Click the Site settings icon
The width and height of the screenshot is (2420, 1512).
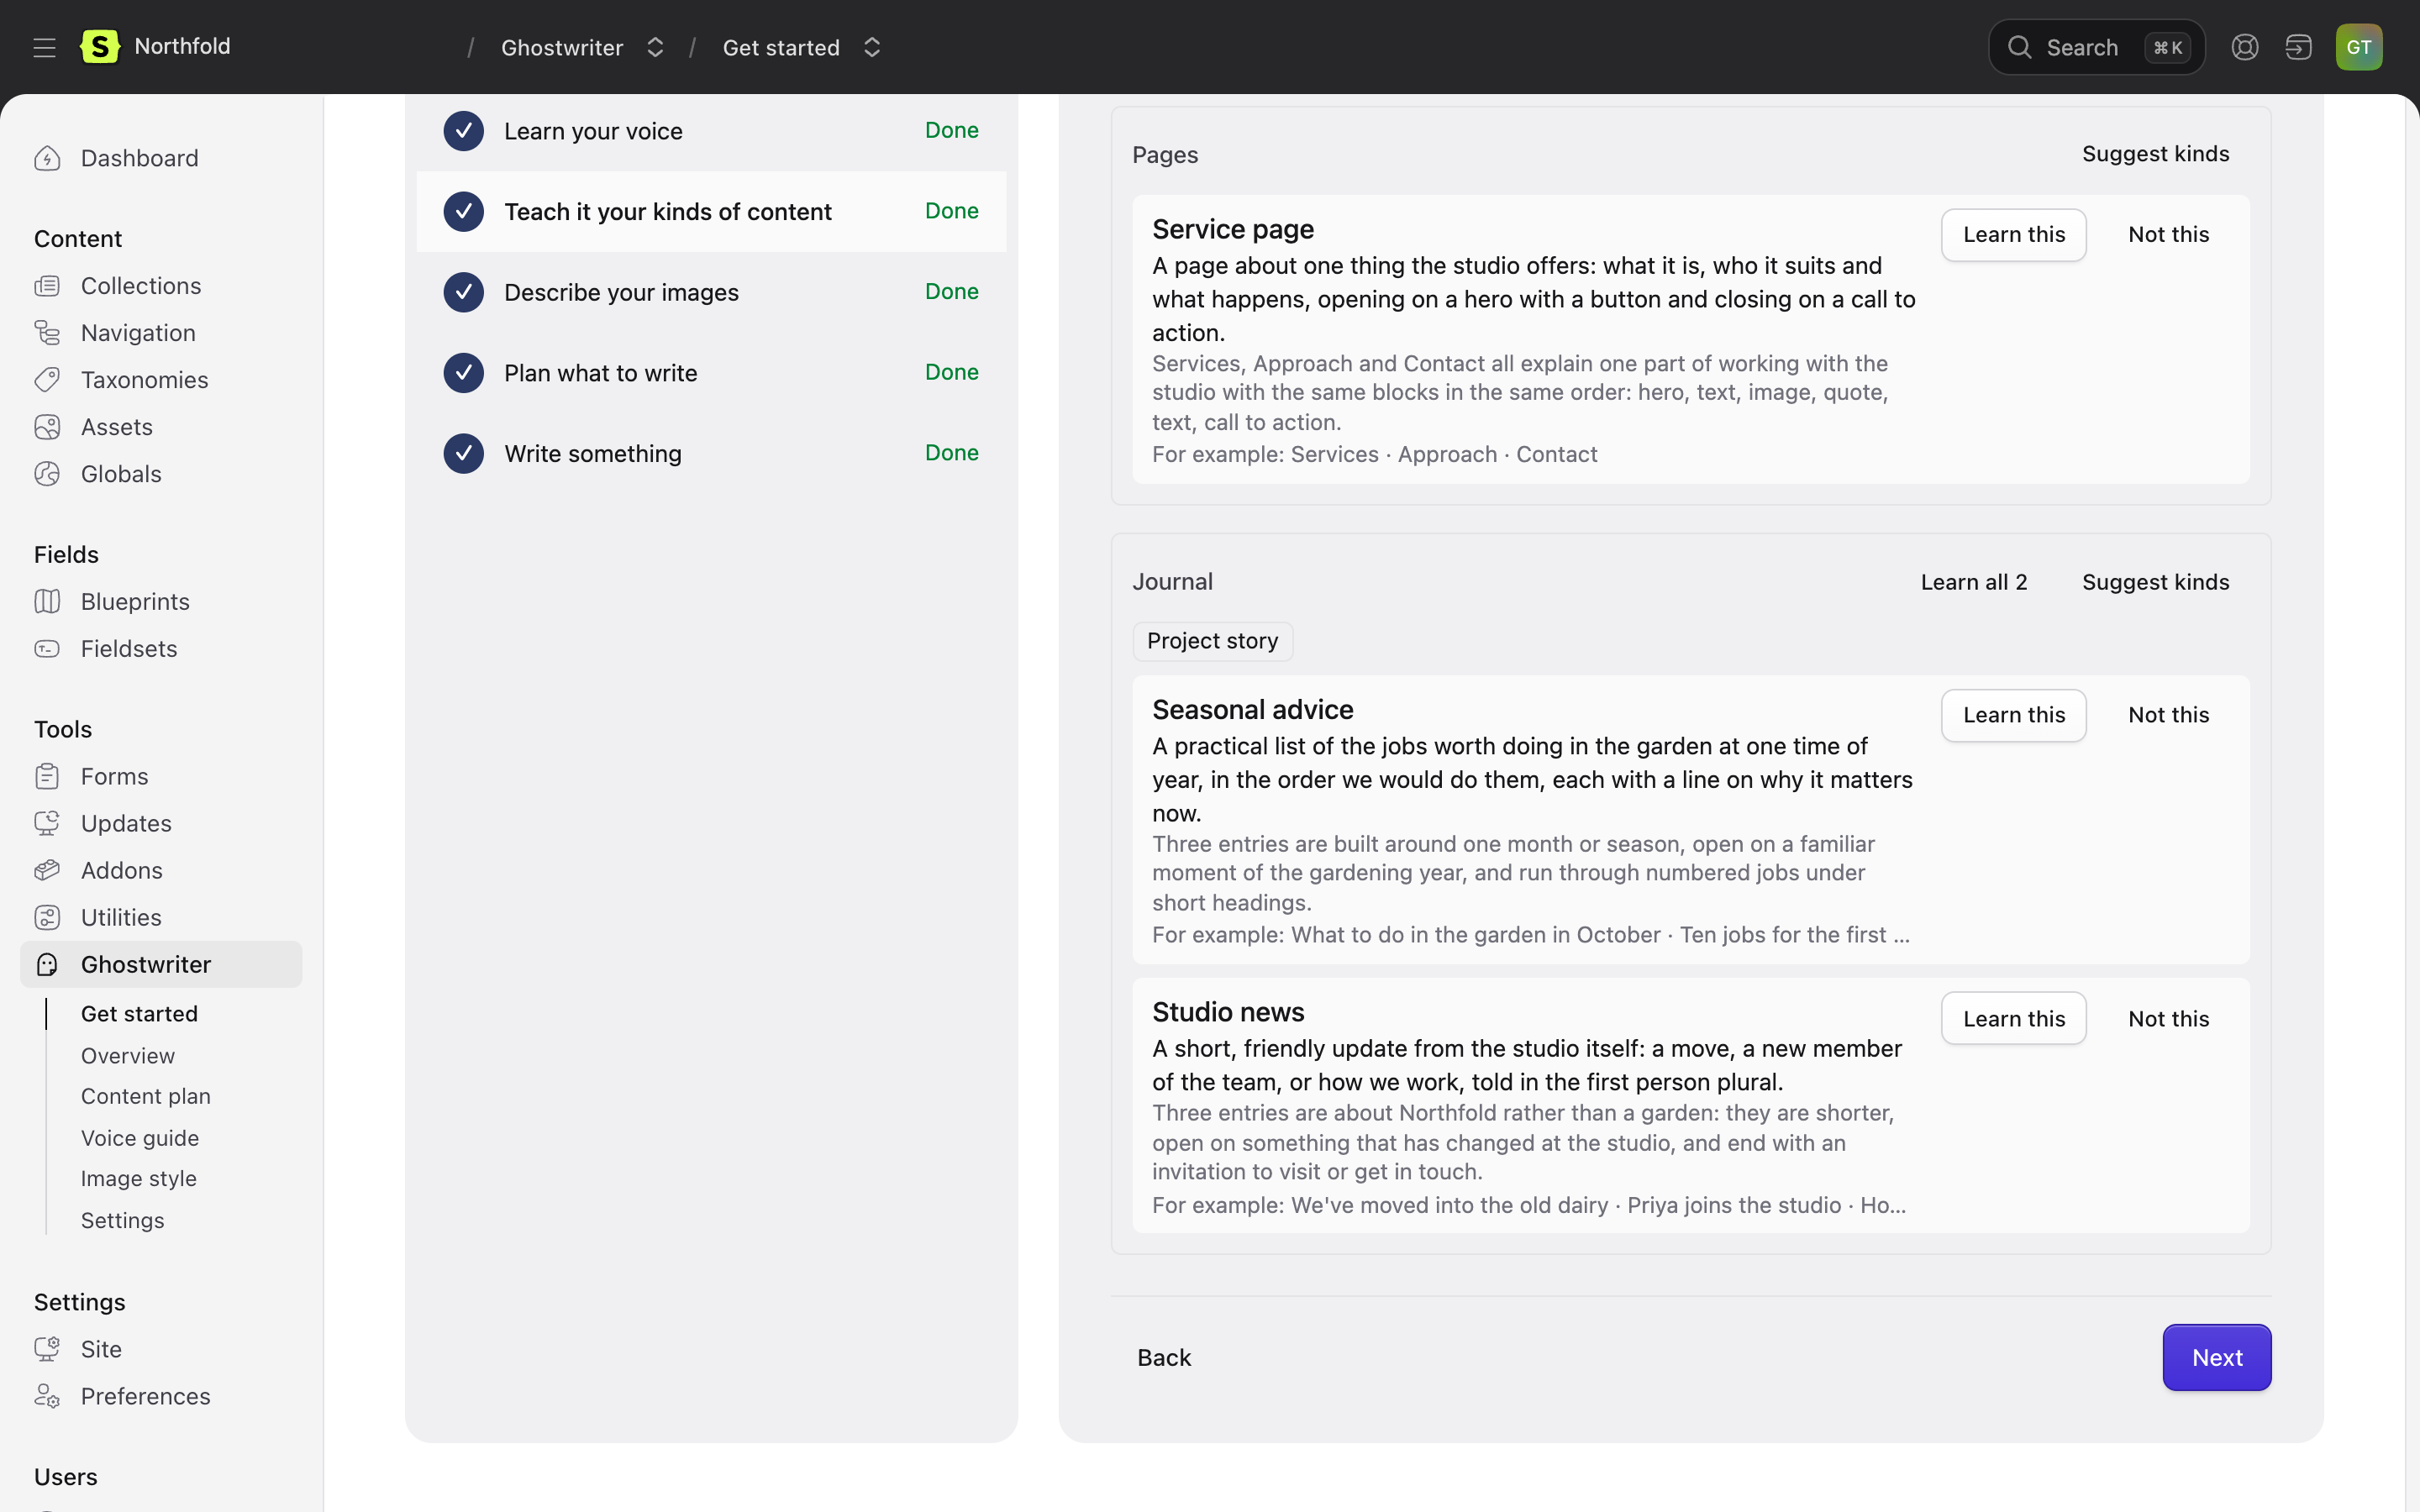pyautogui.click(x=47, y=1349)
